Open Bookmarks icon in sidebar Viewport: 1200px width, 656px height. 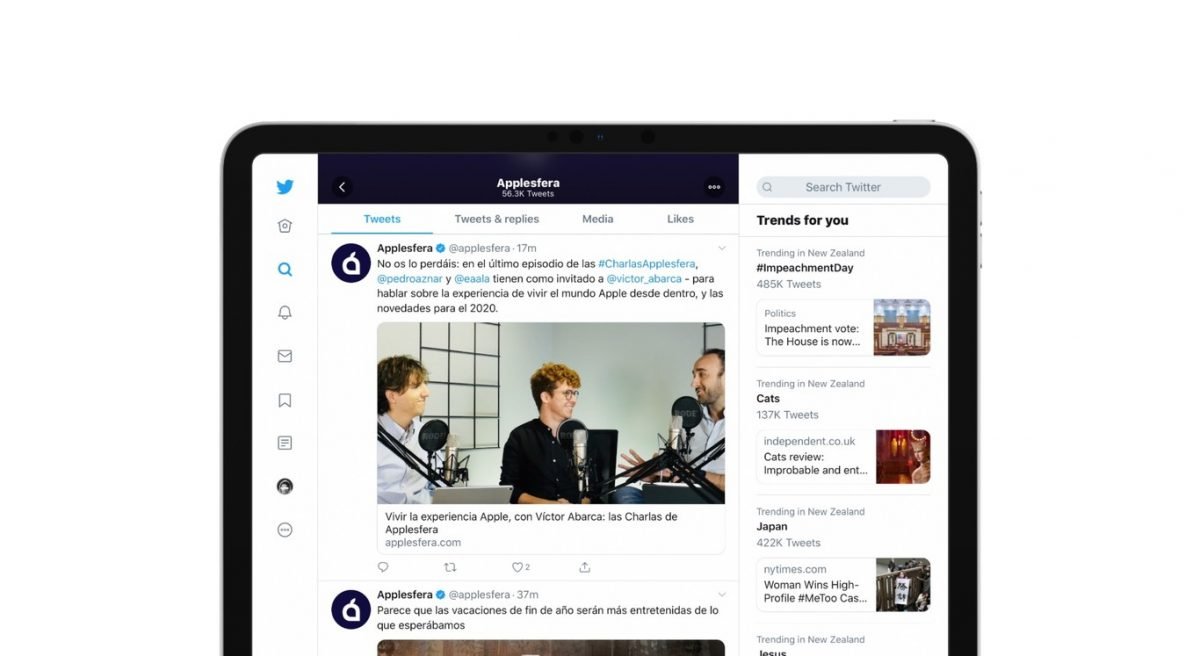pyautogui.click(x=285, y=400)
